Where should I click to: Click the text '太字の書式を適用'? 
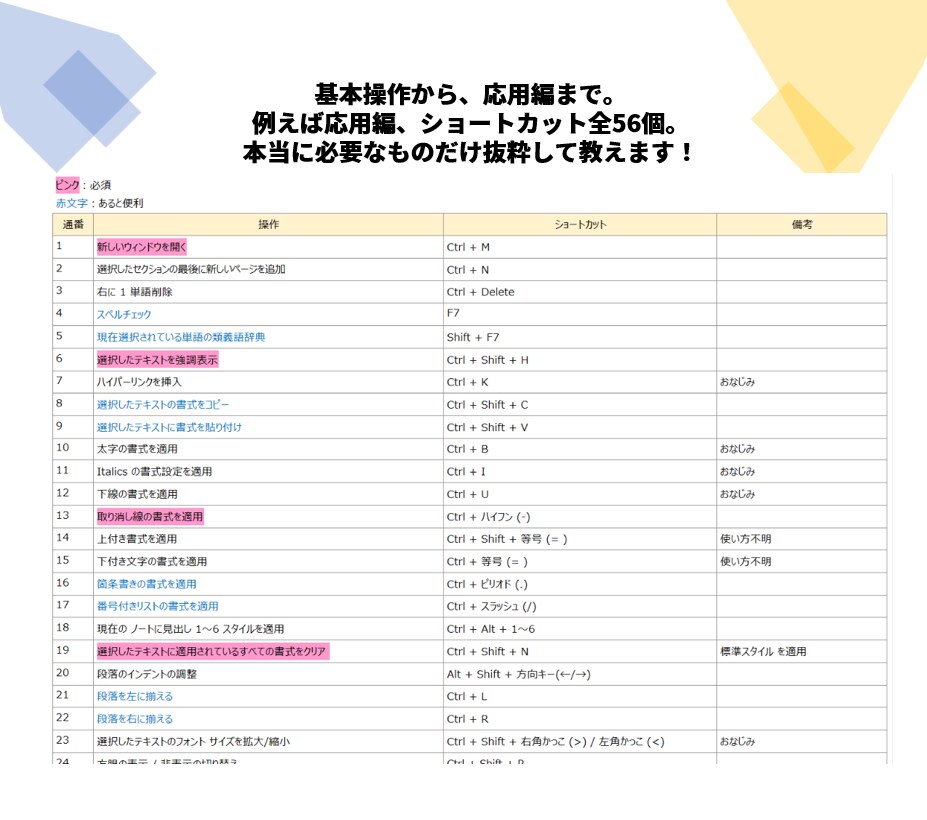[137, 449]
